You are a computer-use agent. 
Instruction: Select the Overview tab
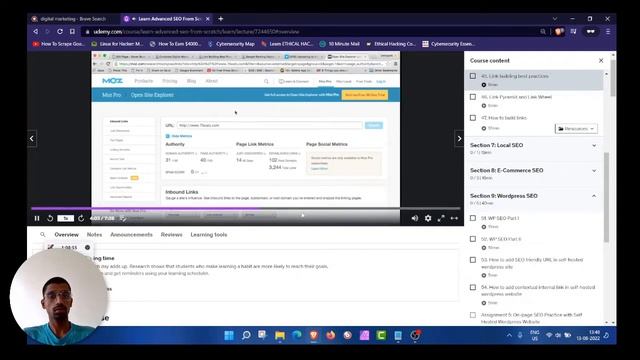click(67, 235)
